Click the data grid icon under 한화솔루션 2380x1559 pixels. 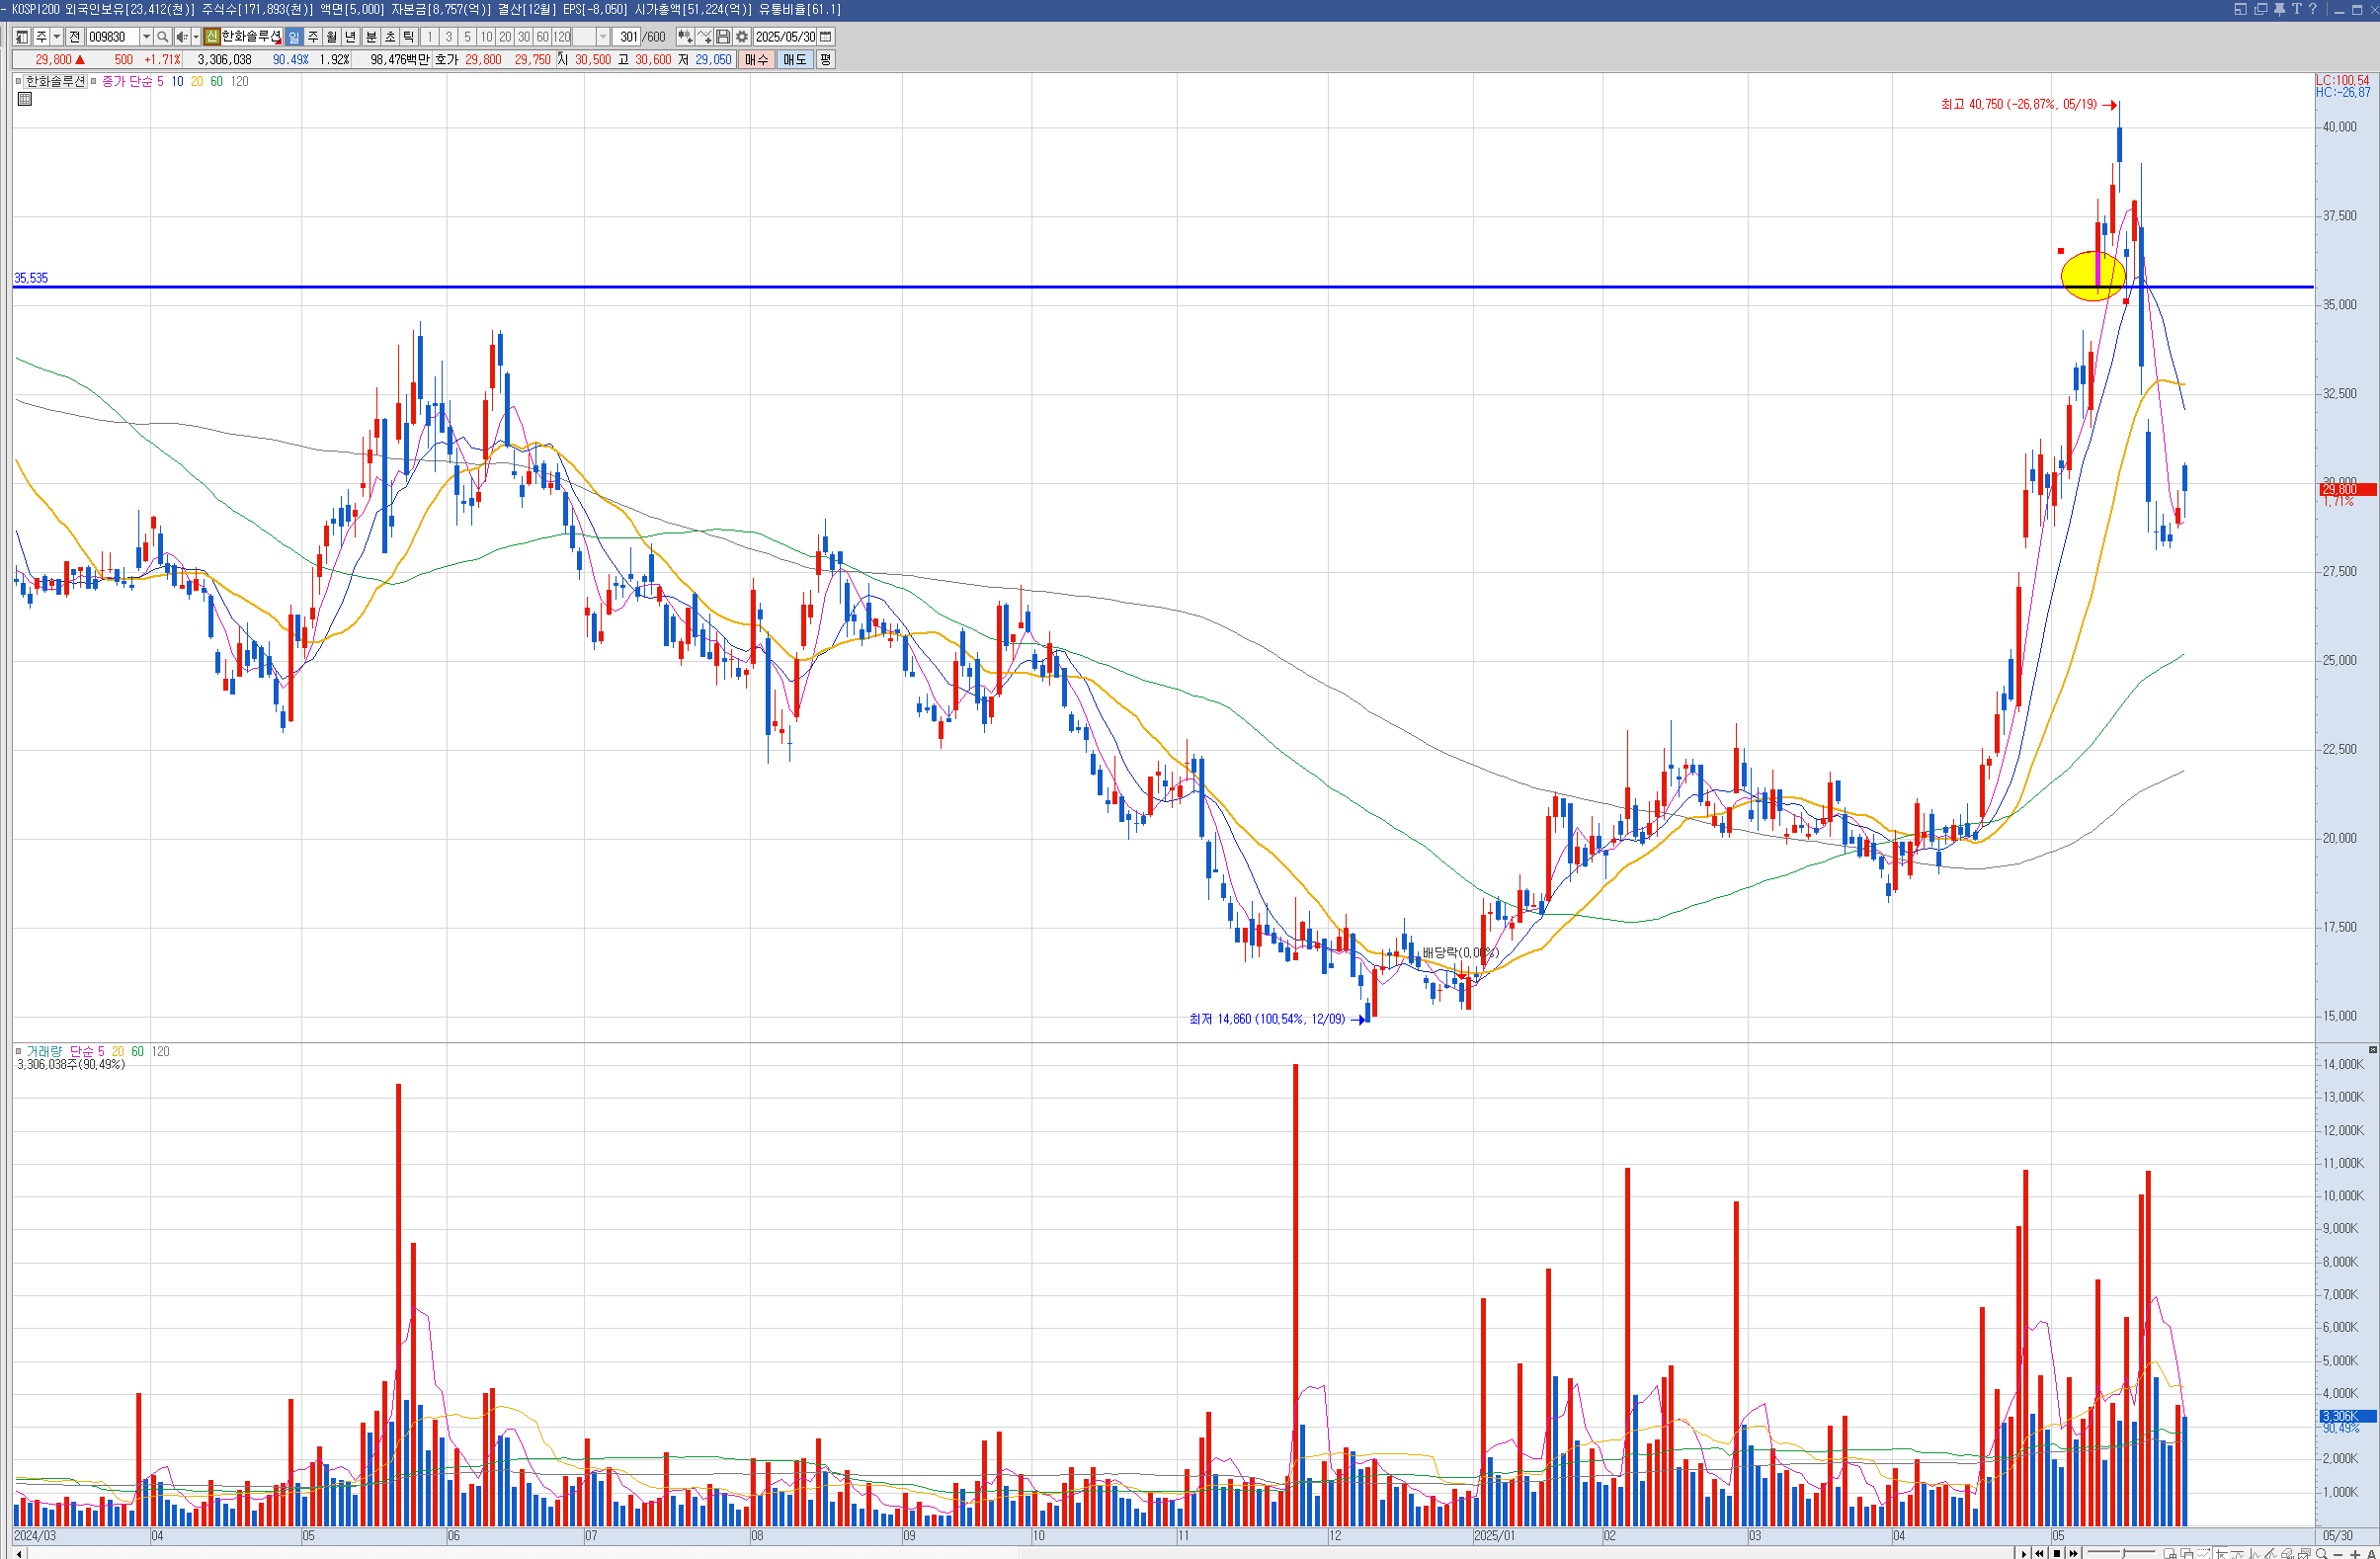pos(25,99)
